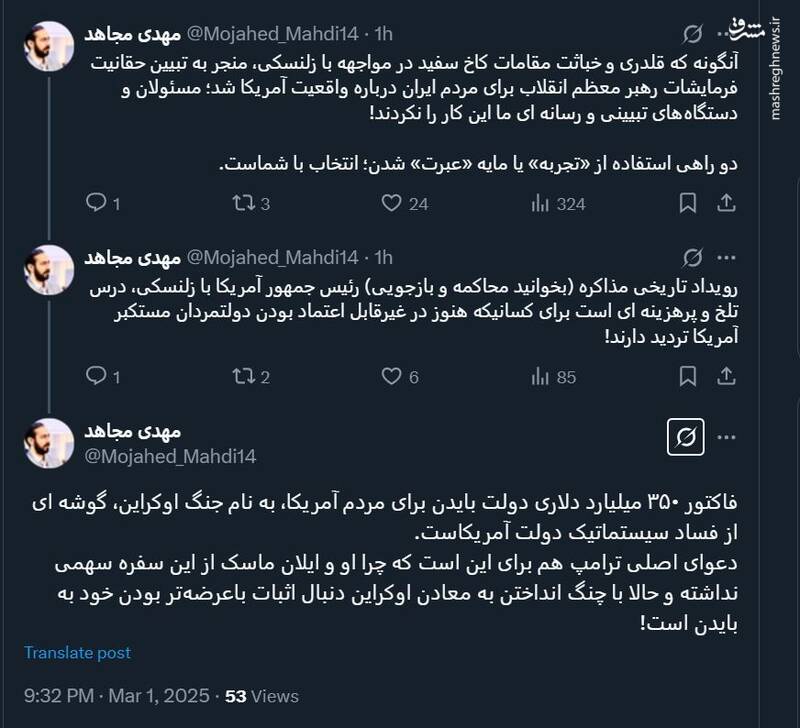800x728 pixels.
Task: Reply to the second tweet
Action: tap(96, 376)
